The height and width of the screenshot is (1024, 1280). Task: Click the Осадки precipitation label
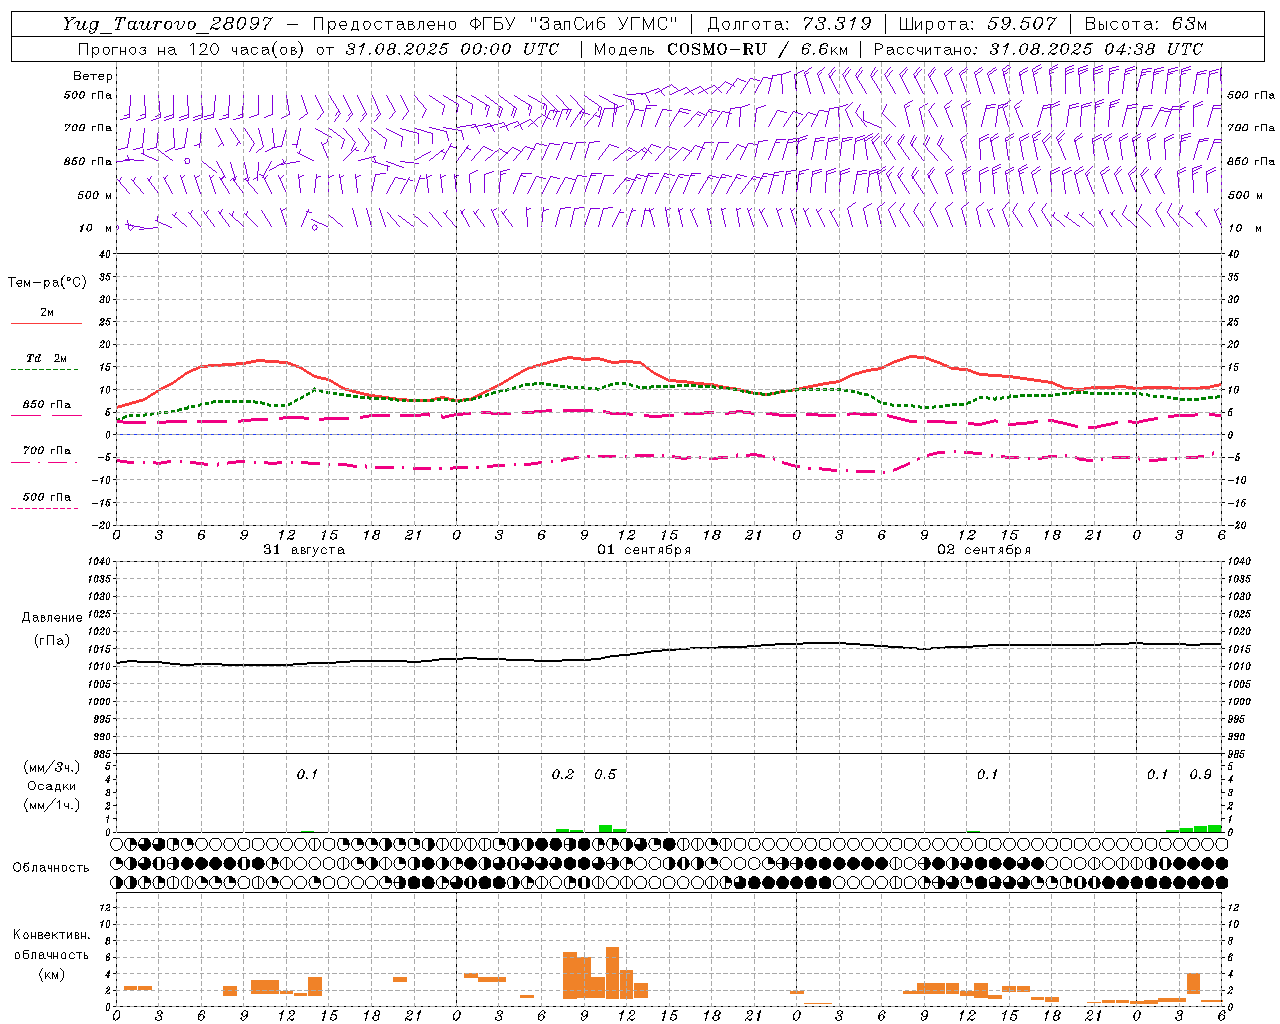point(52,786)
